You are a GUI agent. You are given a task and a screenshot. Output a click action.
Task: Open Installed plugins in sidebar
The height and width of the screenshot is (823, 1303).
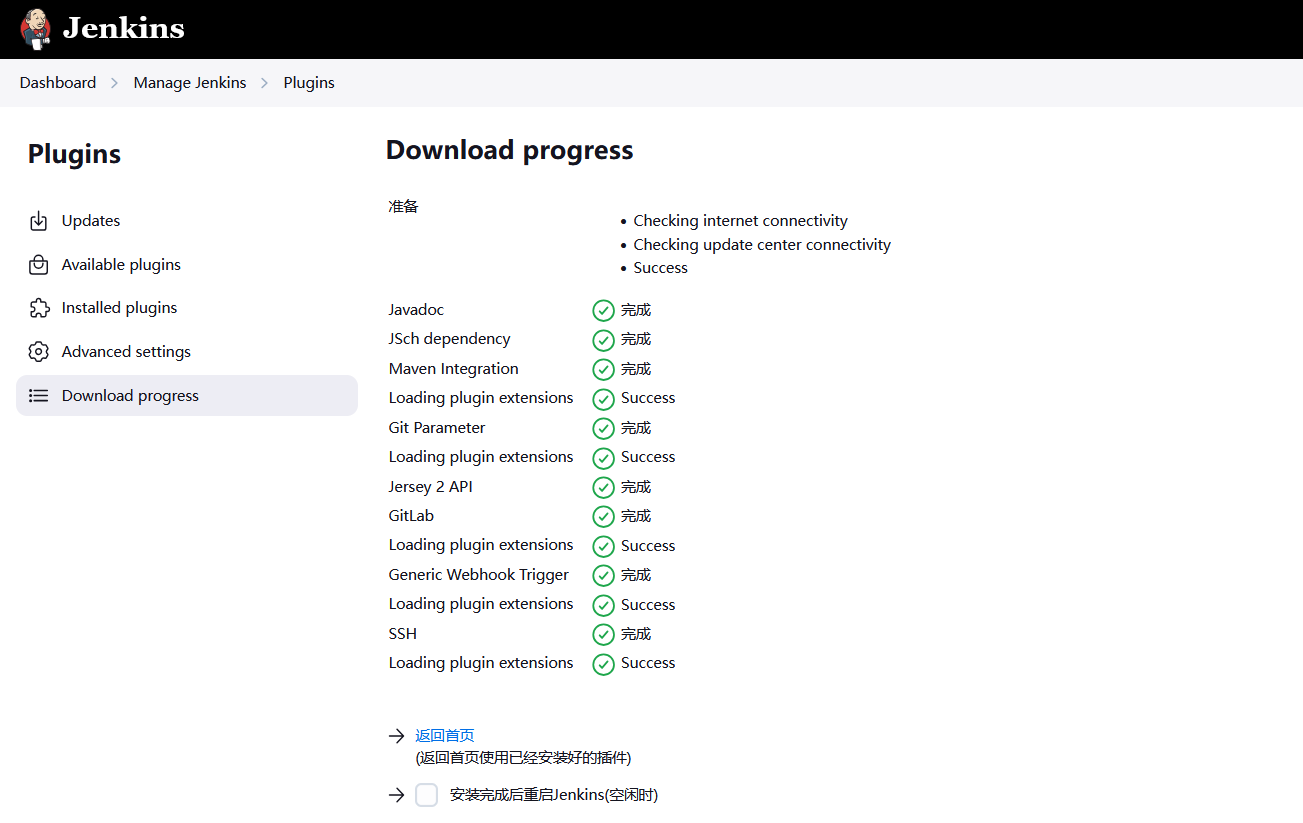tap(187, 308)
